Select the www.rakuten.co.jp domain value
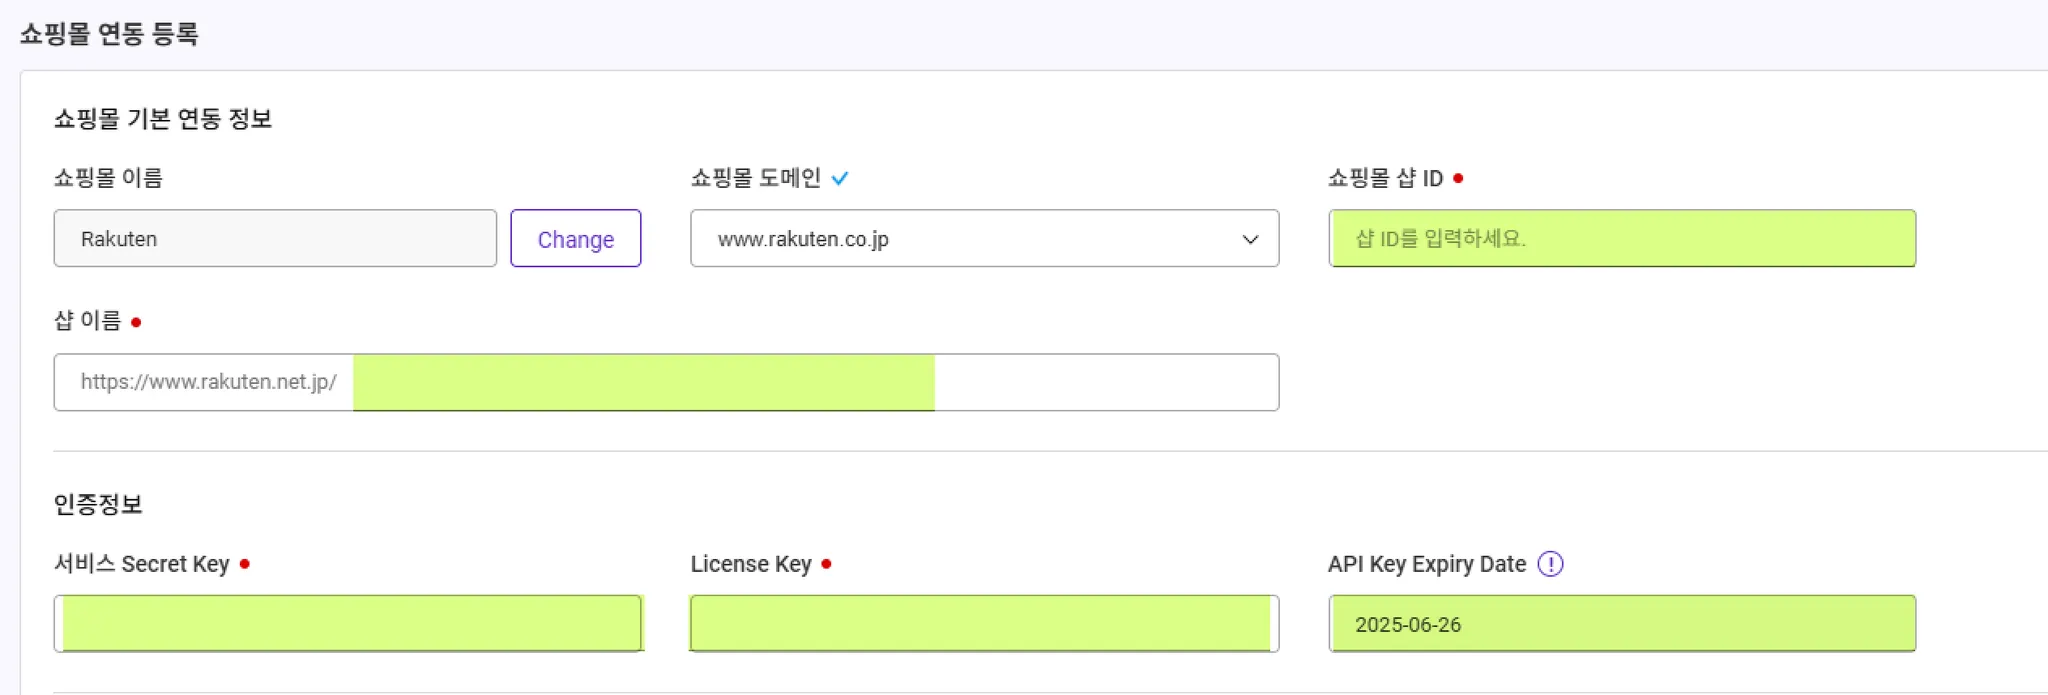The width and height of the screenshot is (2048, 695). coord(803,239)
